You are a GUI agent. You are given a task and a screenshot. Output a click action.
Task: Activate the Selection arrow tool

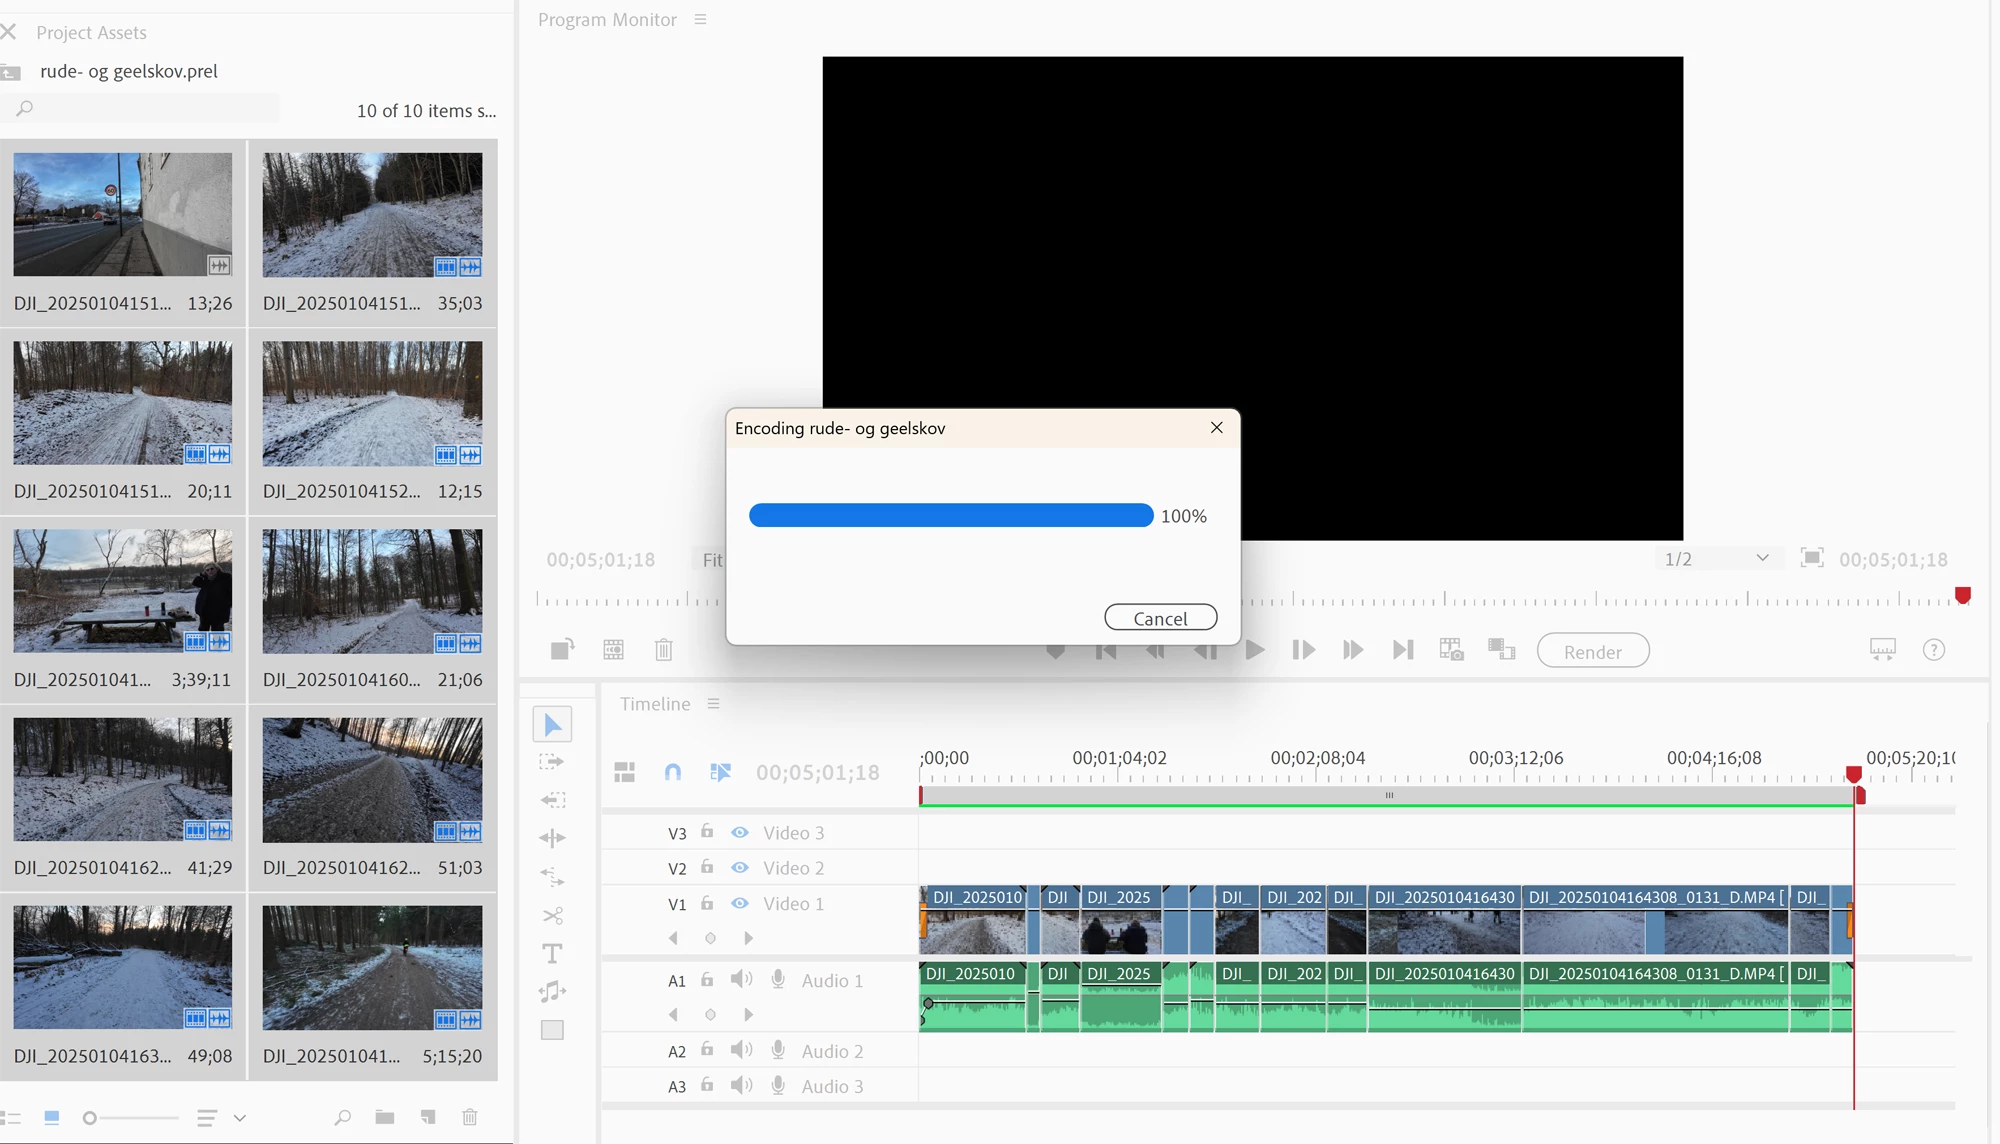(552, 724)
